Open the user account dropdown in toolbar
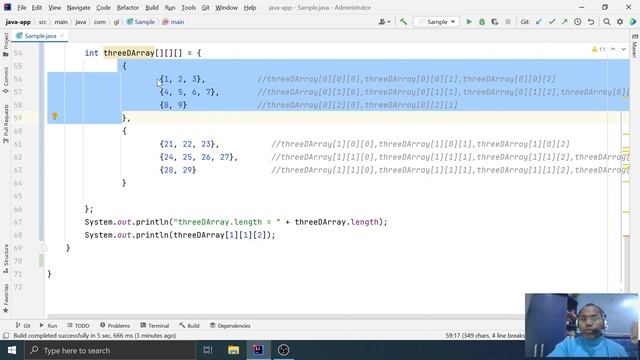The height and width of the screenshot is (360, 640). coord(384,22)
